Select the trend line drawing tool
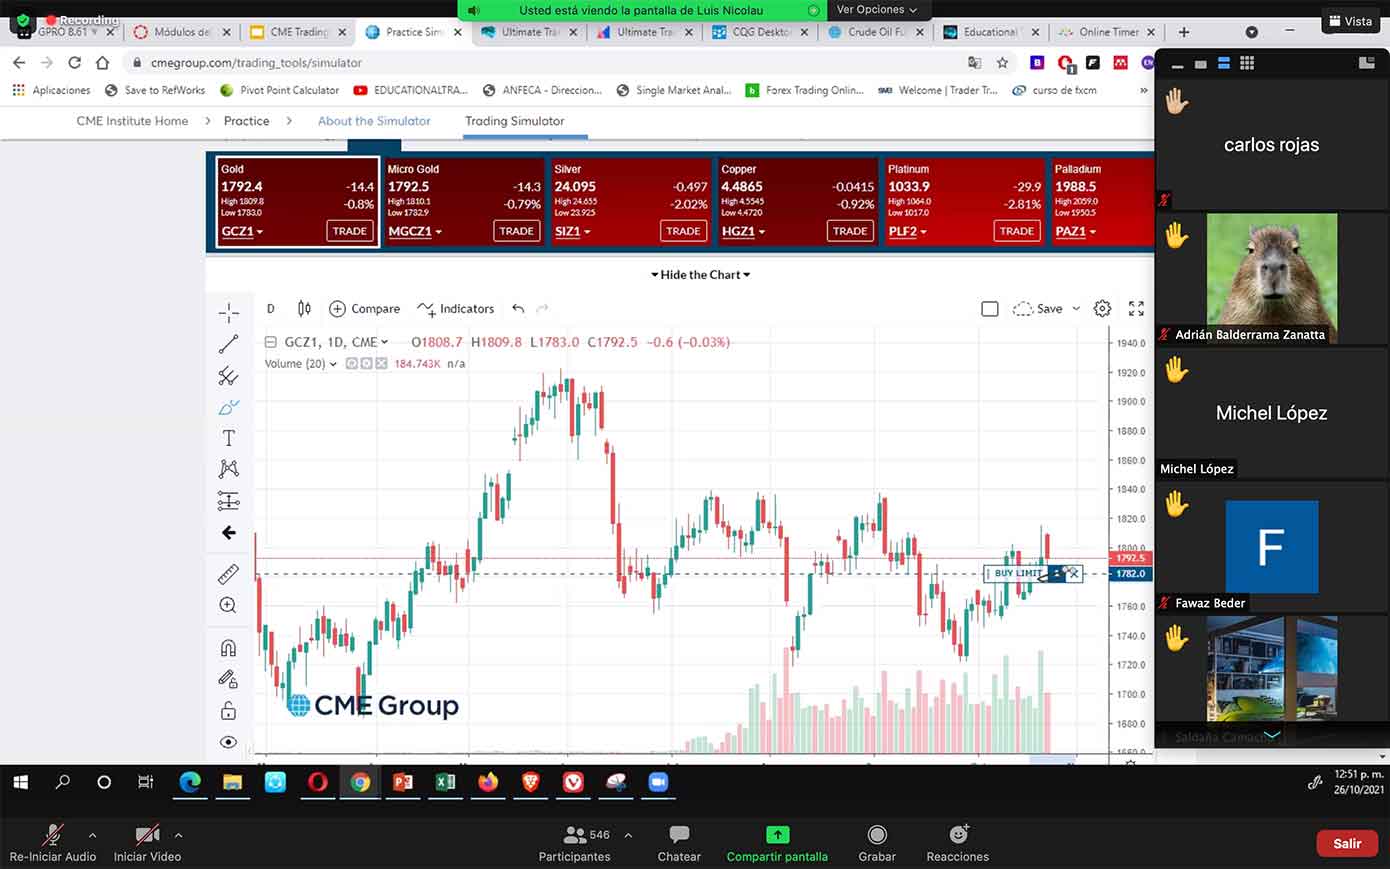 pos(228,345)
